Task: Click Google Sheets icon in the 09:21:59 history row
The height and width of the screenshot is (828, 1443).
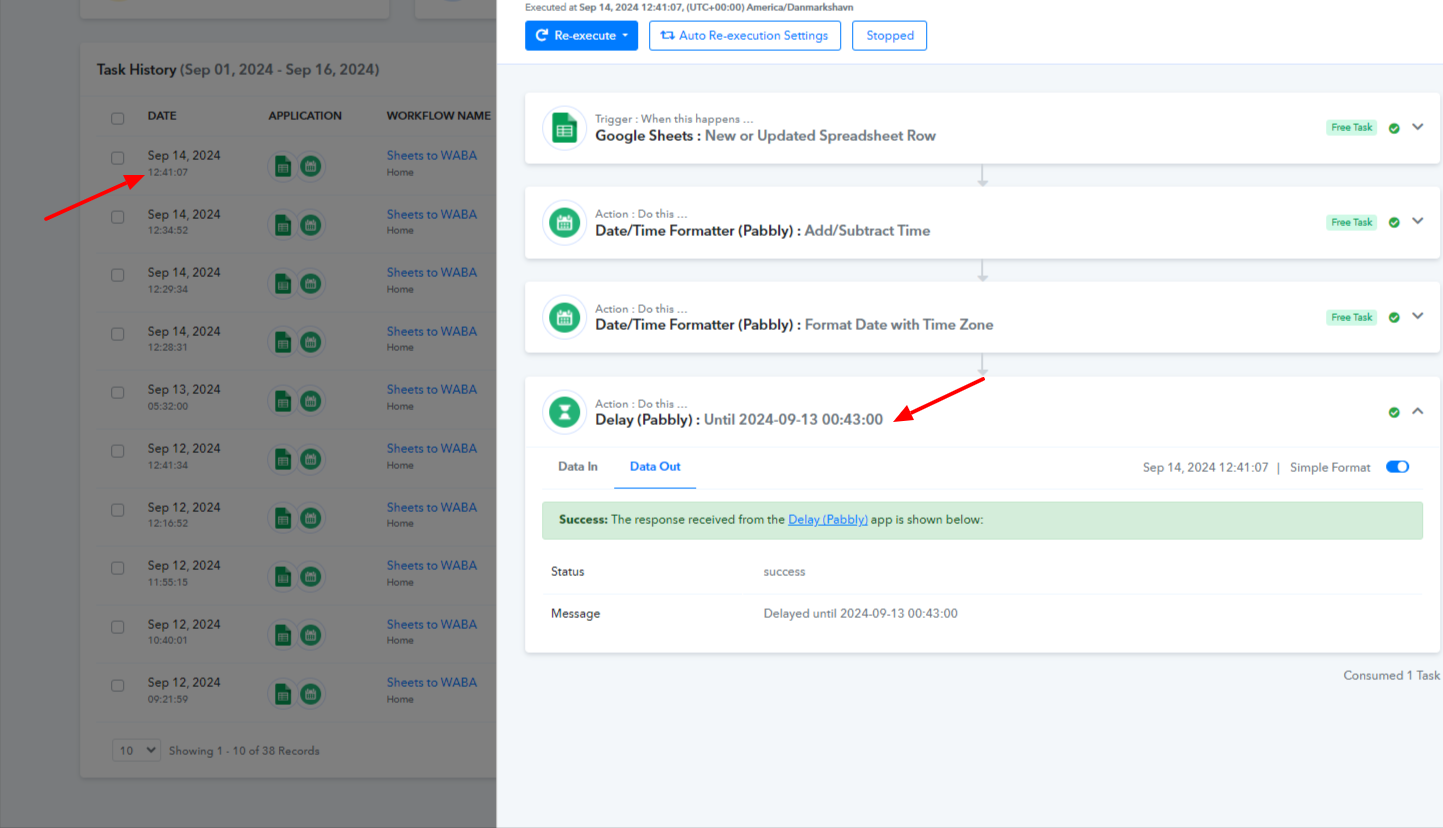Action: click(283, 693)
